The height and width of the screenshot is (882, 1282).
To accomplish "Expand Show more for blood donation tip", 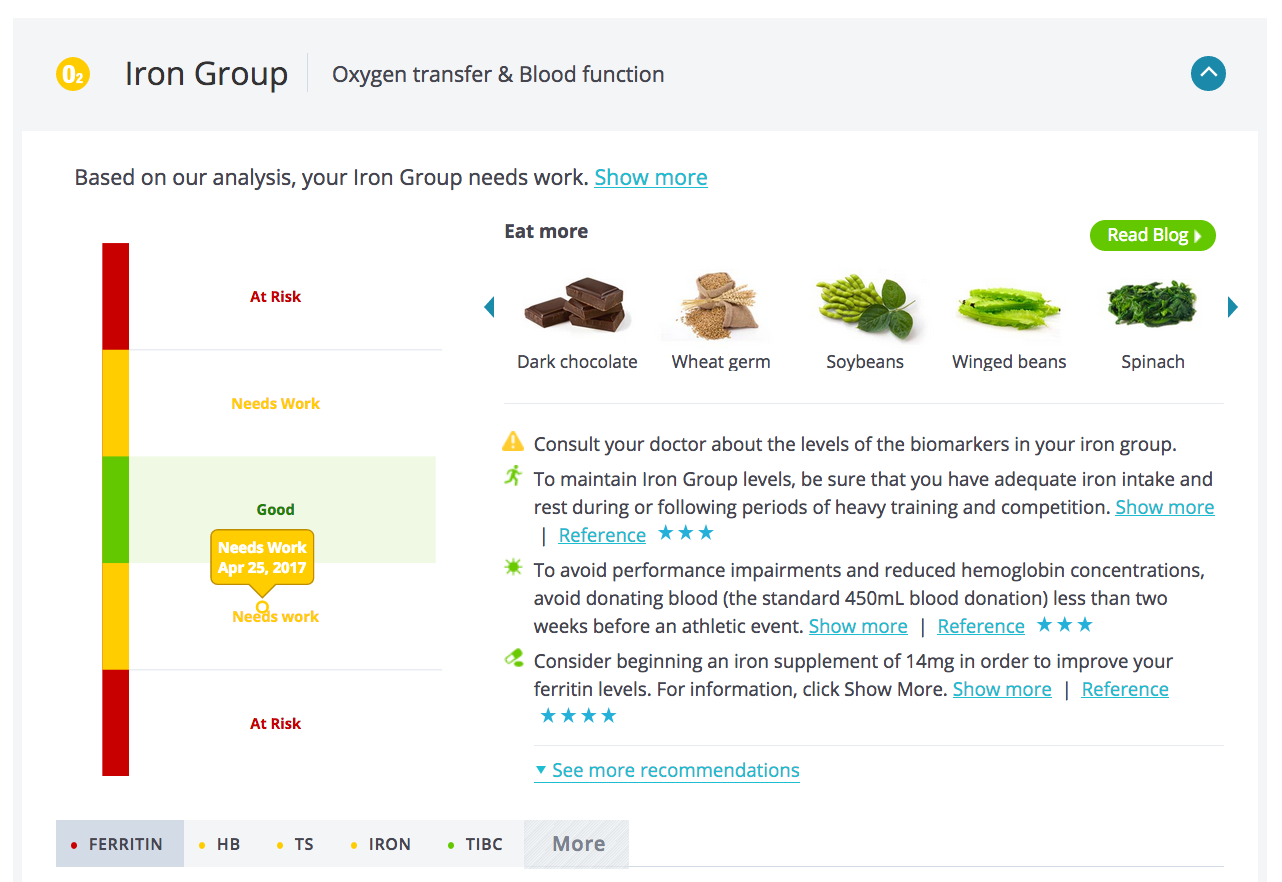I will coord(858,626).
